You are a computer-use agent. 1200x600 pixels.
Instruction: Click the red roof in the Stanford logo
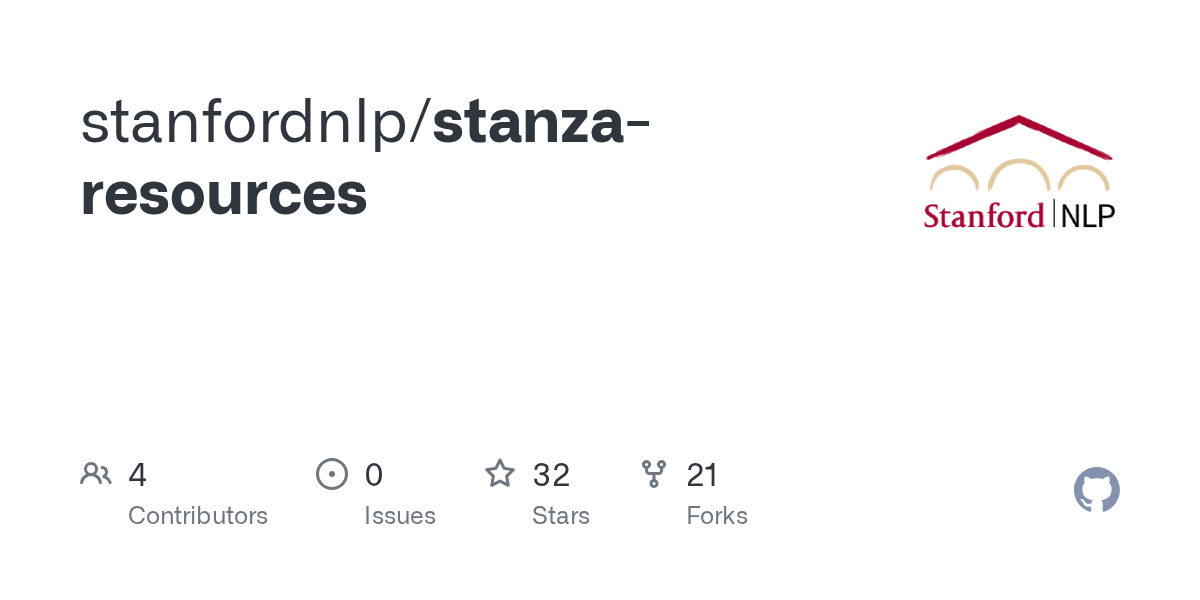tap(1018, 136)
